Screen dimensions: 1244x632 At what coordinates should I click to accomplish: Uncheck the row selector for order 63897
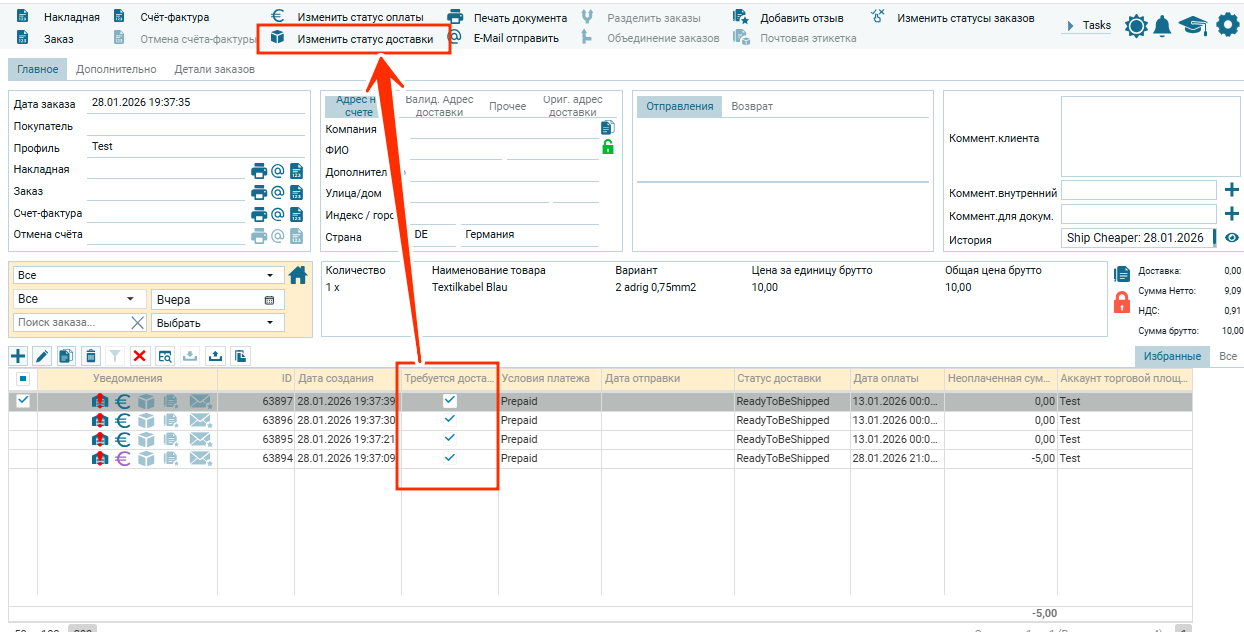pos(23,401)
